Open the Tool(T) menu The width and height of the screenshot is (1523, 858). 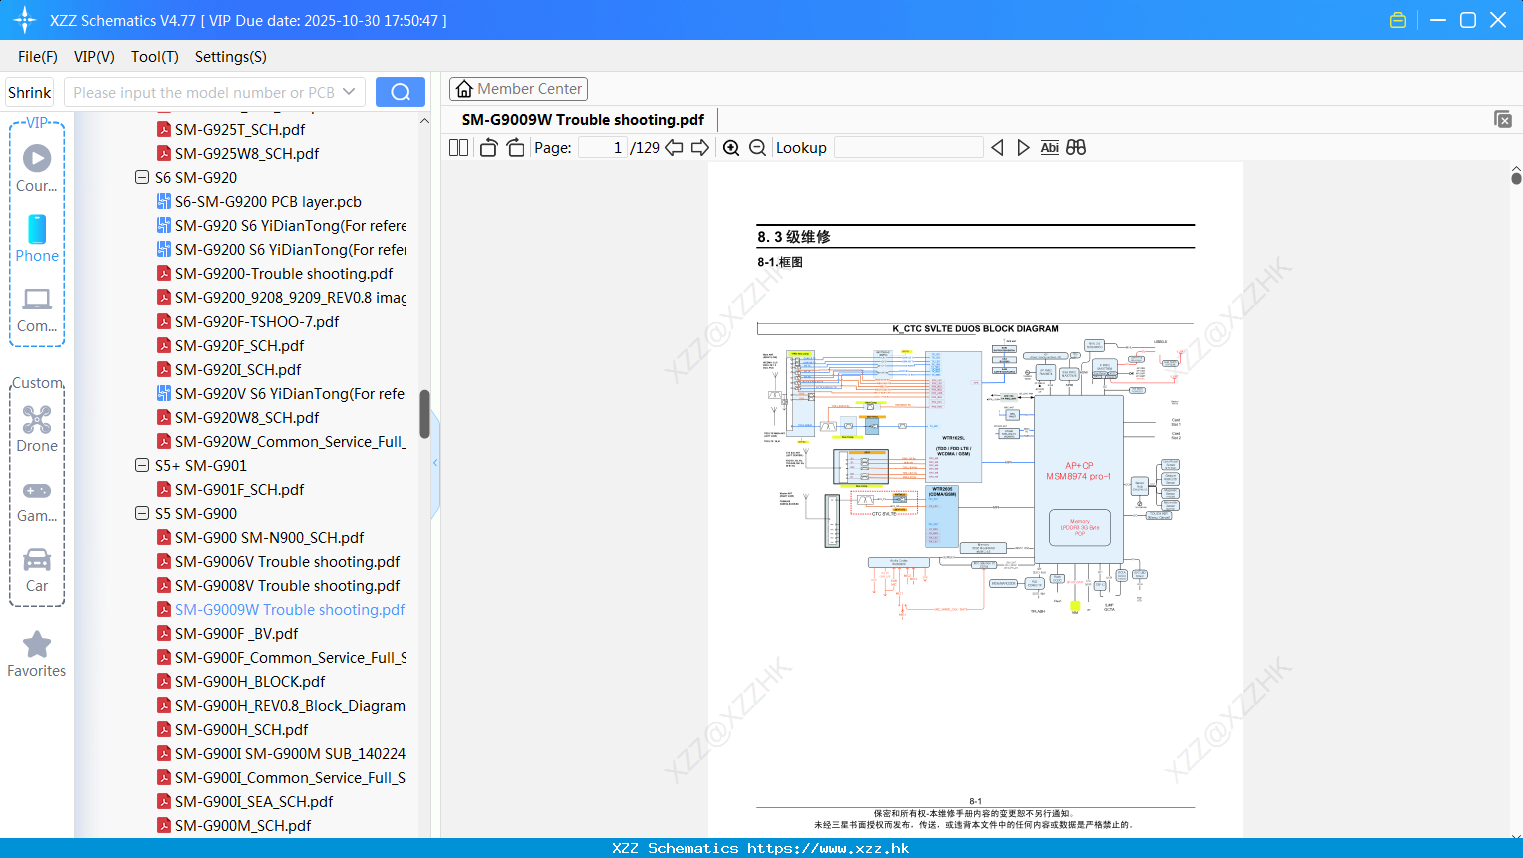coord(155,56)
